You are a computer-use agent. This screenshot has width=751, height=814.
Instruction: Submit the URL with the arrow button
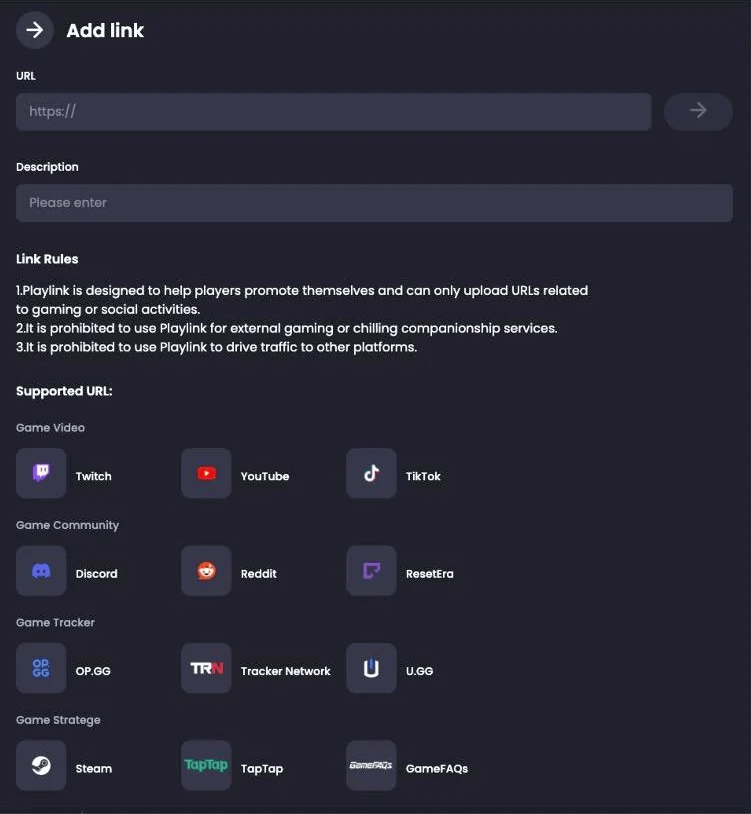[698, 111]
